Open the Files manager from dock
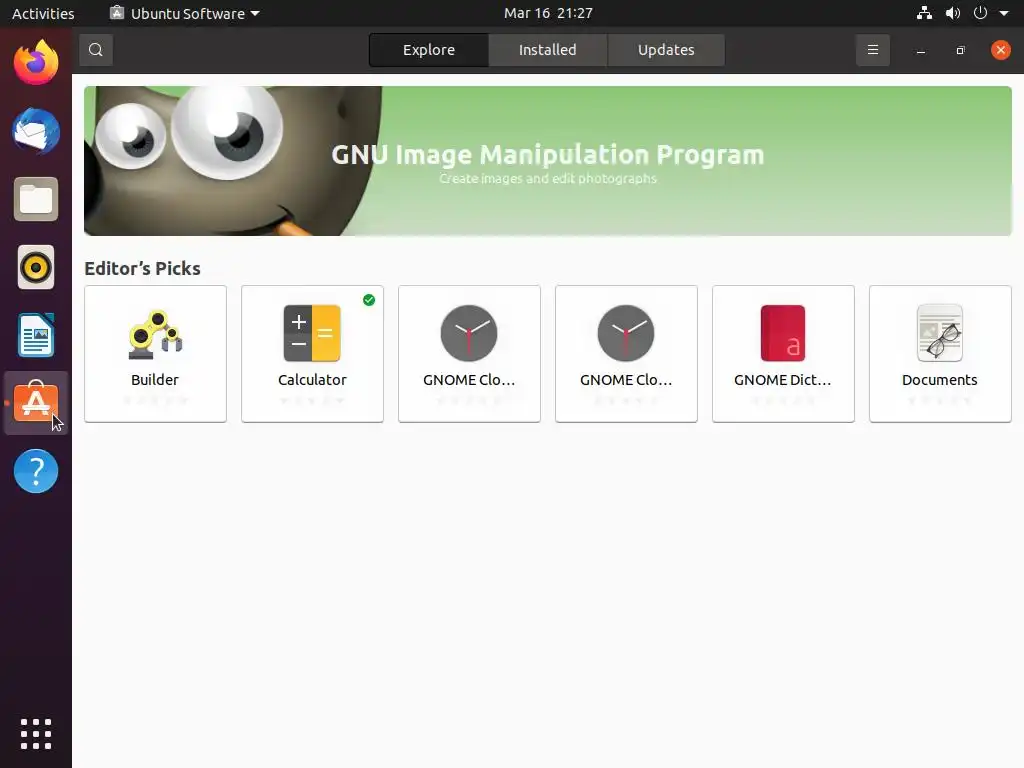 [x=36, y=199]
